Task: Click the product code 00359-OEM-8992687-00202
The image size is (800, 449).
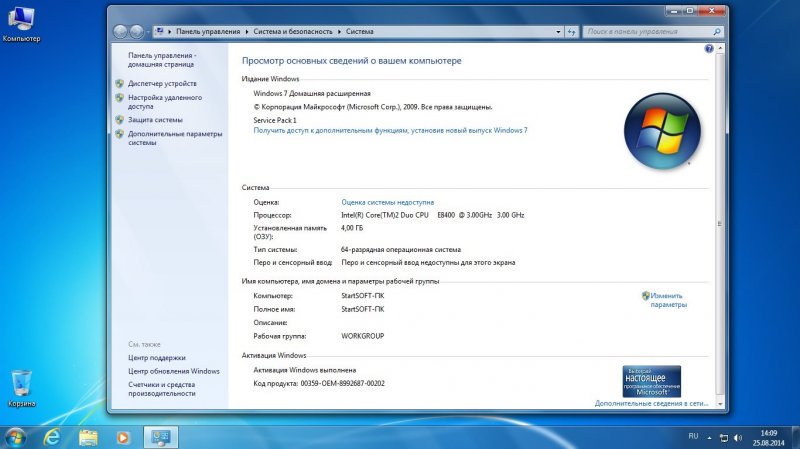Action: (x=342, y=383)
